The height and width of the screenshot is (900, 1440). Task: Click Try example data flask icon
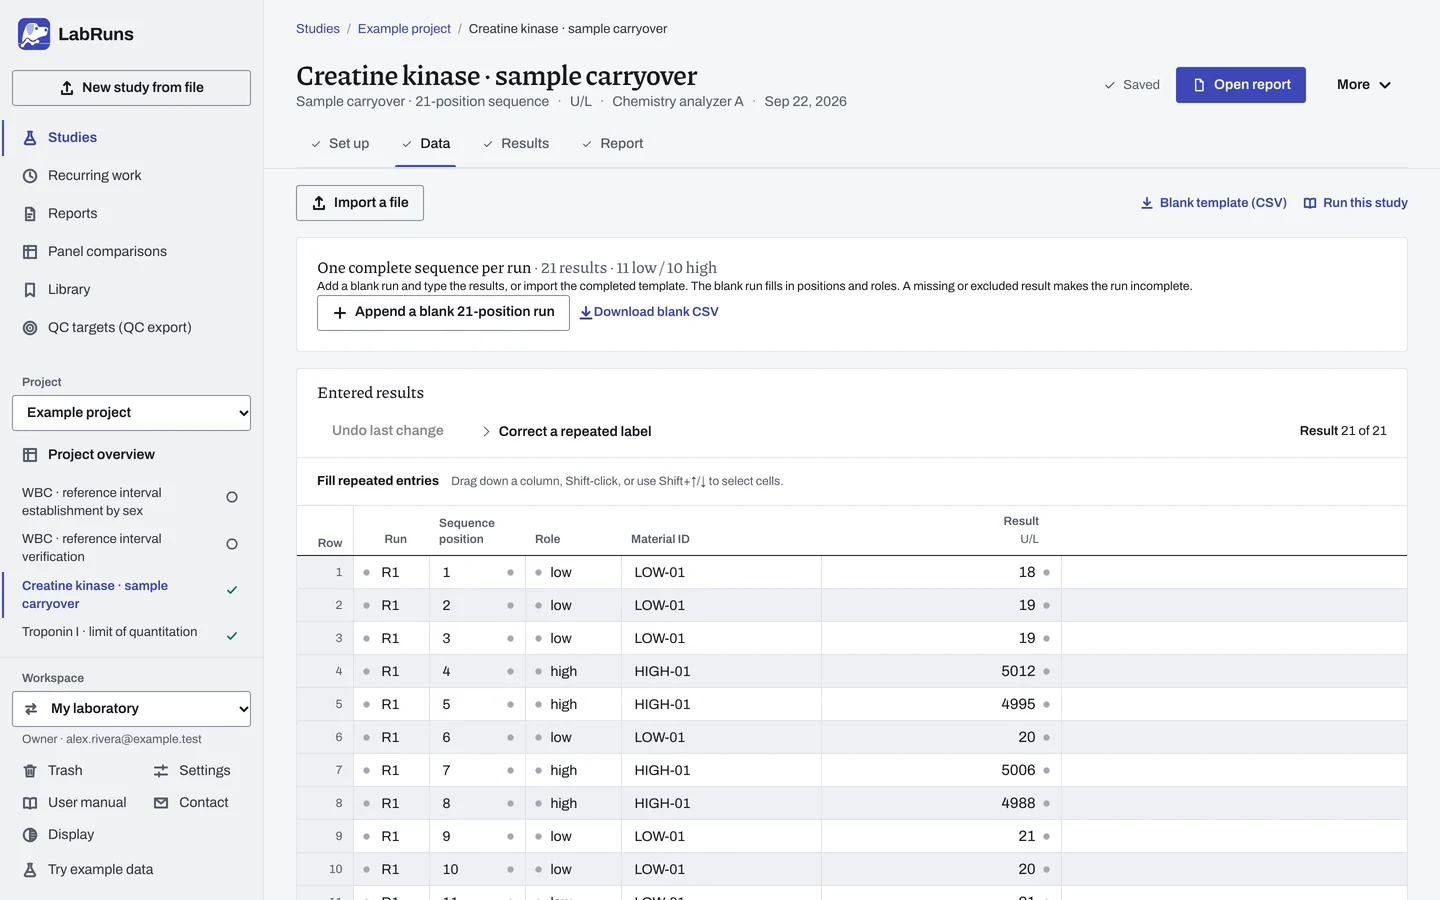click(x=30, y=870)
